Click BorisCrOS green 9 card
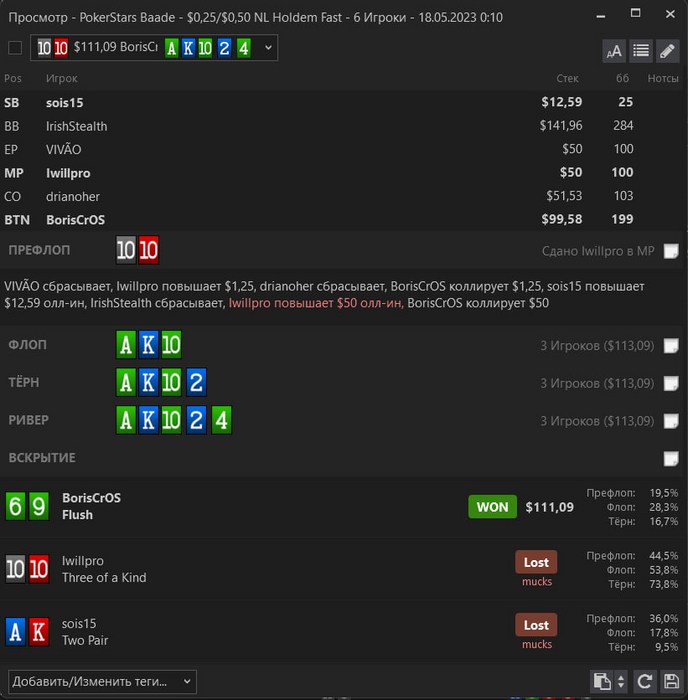Screen dimensions: 688x700 pos(39,506)
